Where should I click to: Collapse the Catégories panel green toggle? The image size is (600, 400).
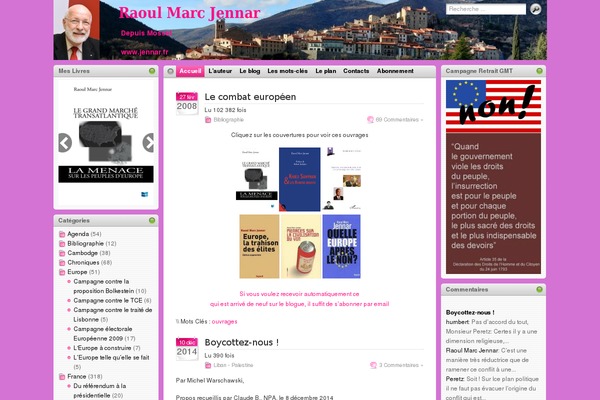click(x=152, y=220)
